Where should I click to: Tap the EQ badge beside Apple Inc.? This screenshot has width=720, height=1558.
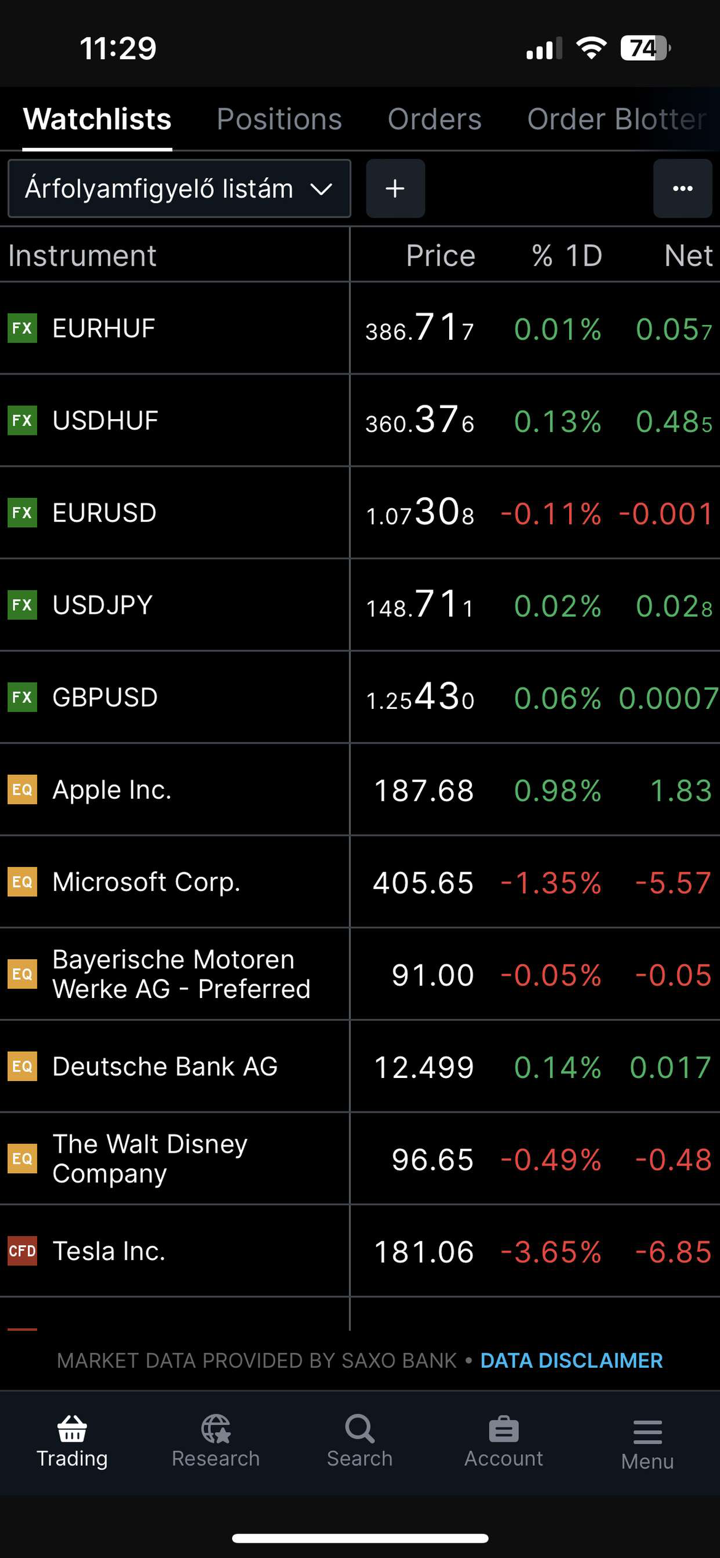(x=22, y=790)
